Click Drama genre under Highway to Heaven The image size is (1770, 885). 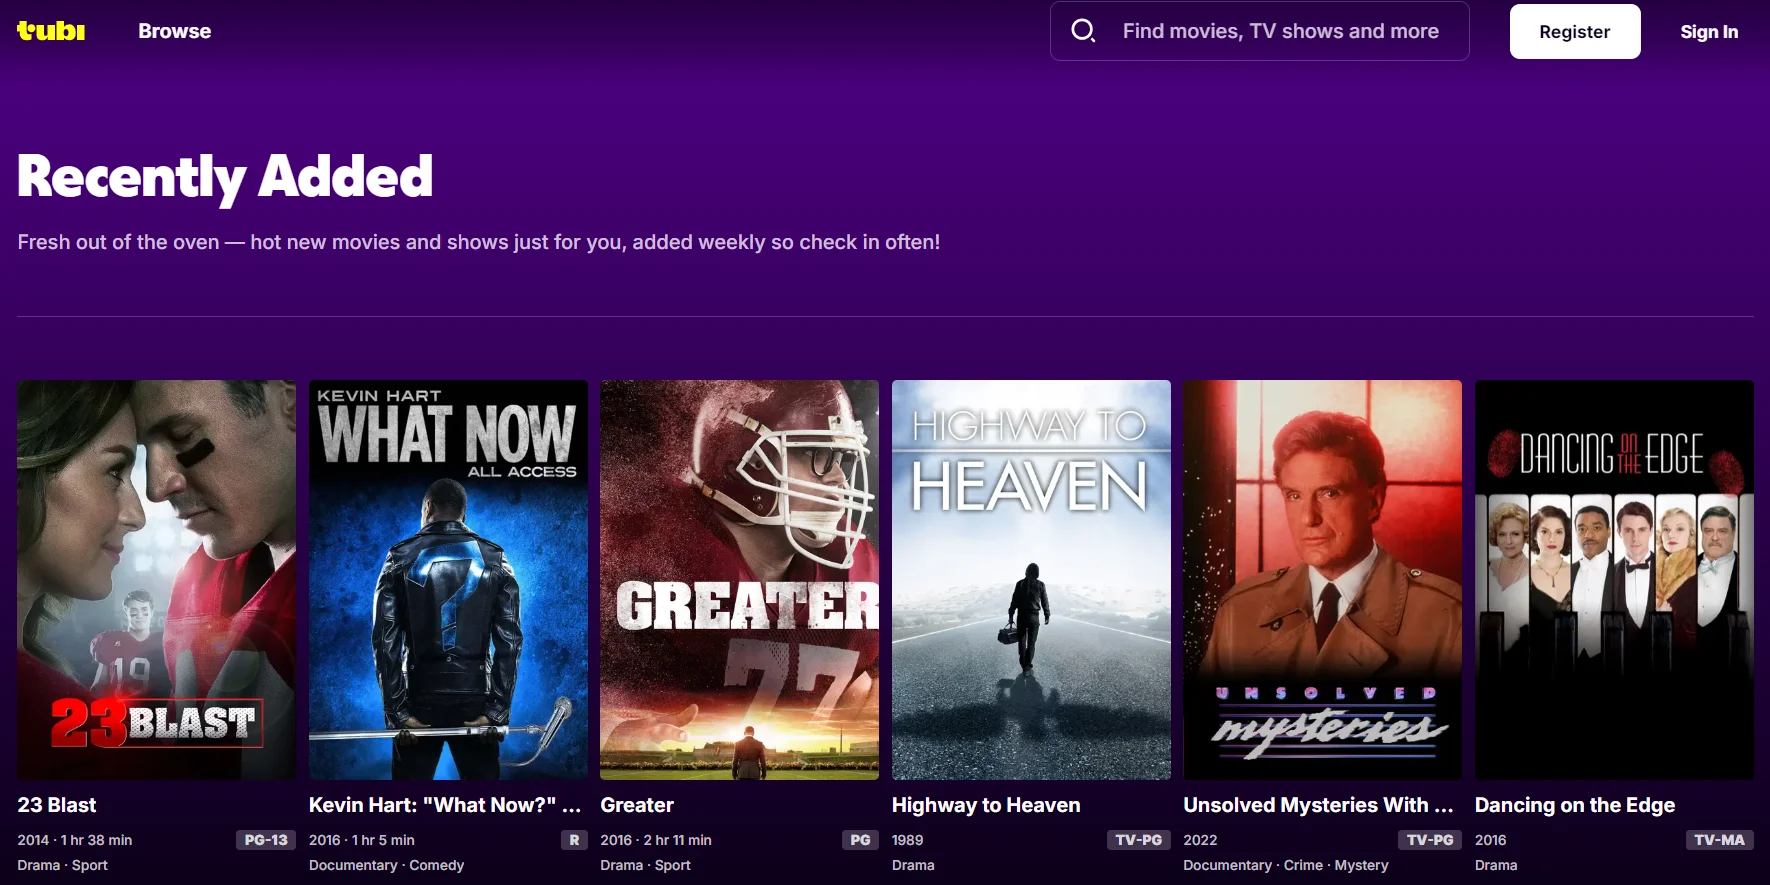click(x=913, y=865)
